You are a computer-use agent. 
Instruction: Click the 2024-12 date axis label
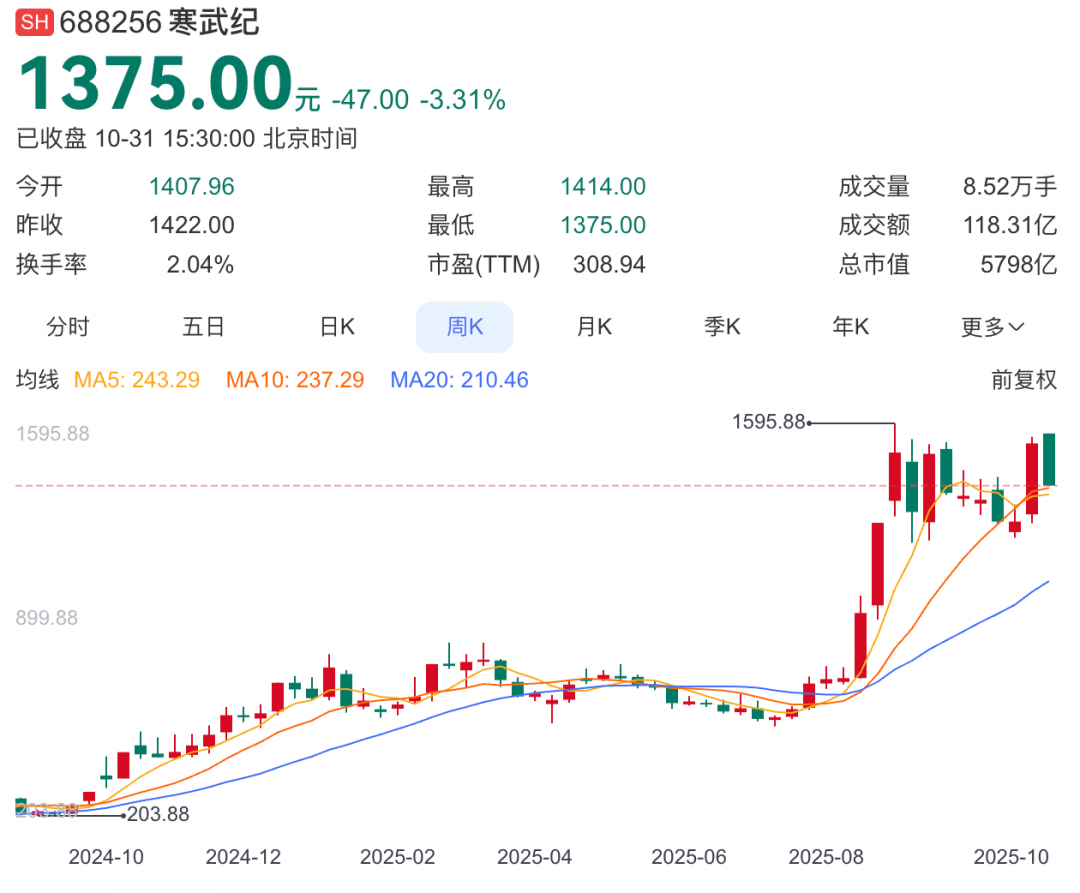(x=243, y=857)
